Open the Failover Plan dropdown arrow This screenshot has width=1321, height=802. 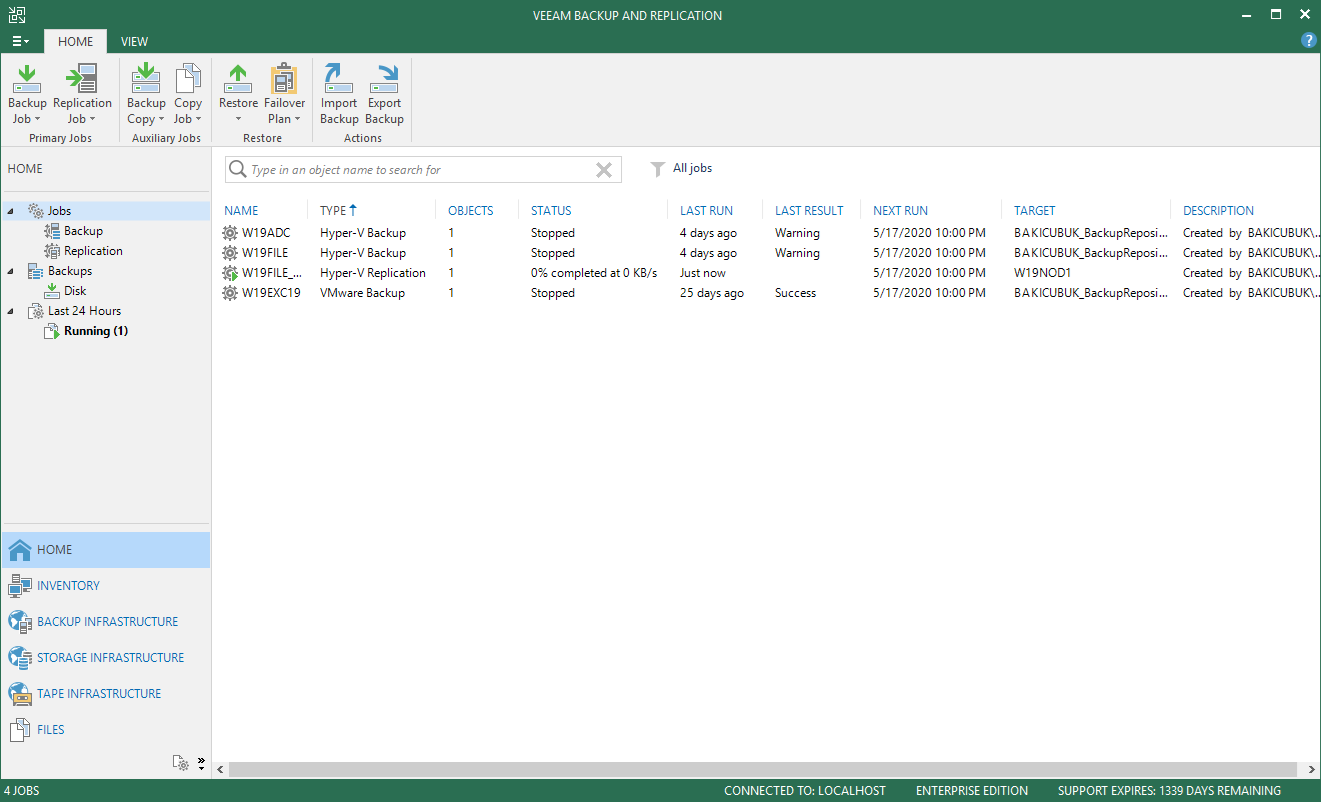297,120
